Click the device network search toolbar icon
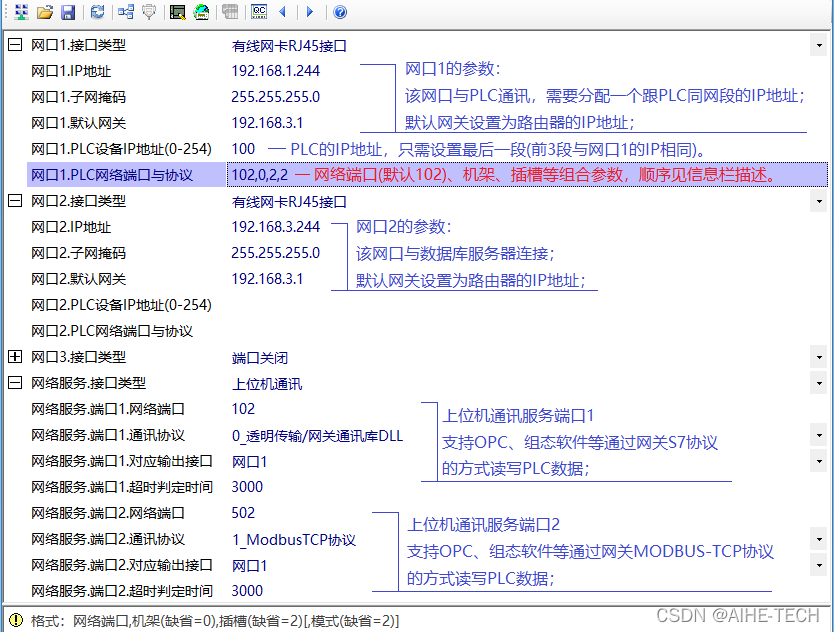Screen dimensions: 834x632 click(x=21, y=12)
